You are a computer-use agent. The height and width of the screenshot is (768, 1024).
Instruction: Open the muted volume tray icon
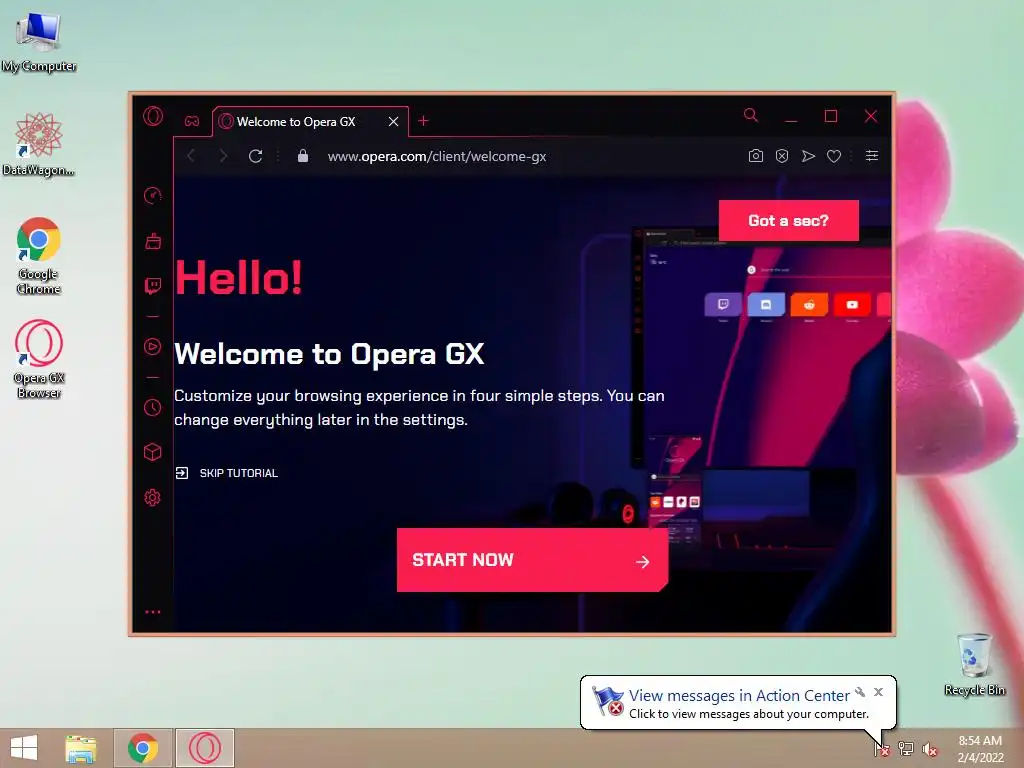point(930,749)
